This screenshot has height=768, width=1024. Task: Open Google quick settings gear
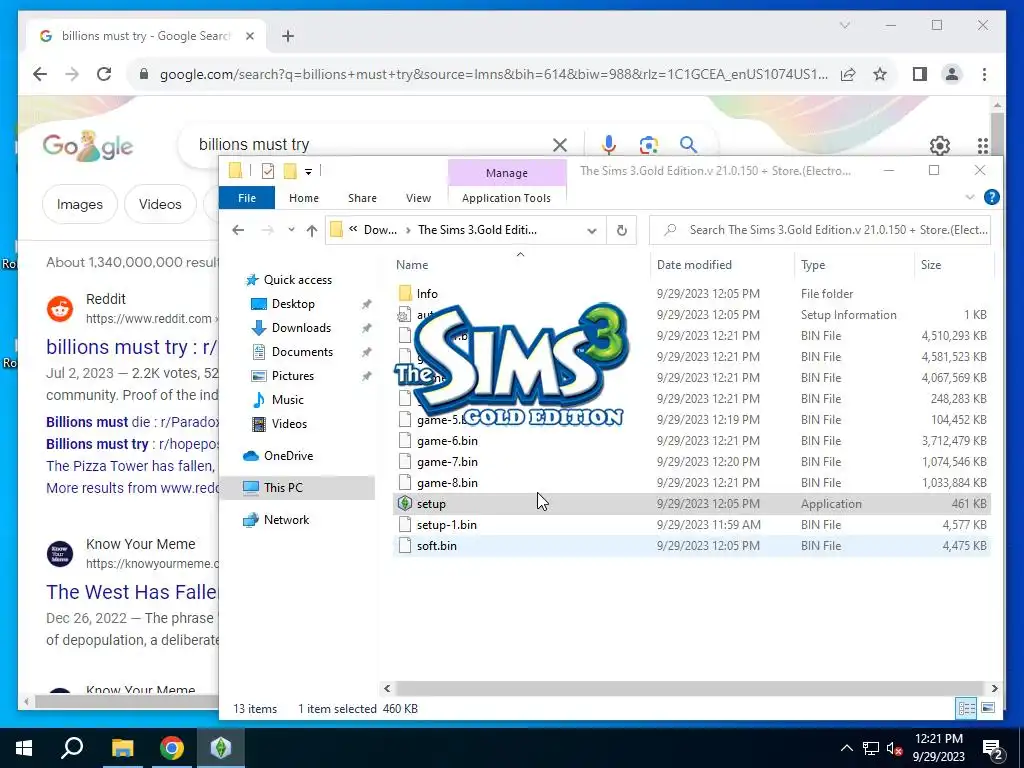pyautogui.click(x=940, y=145)
